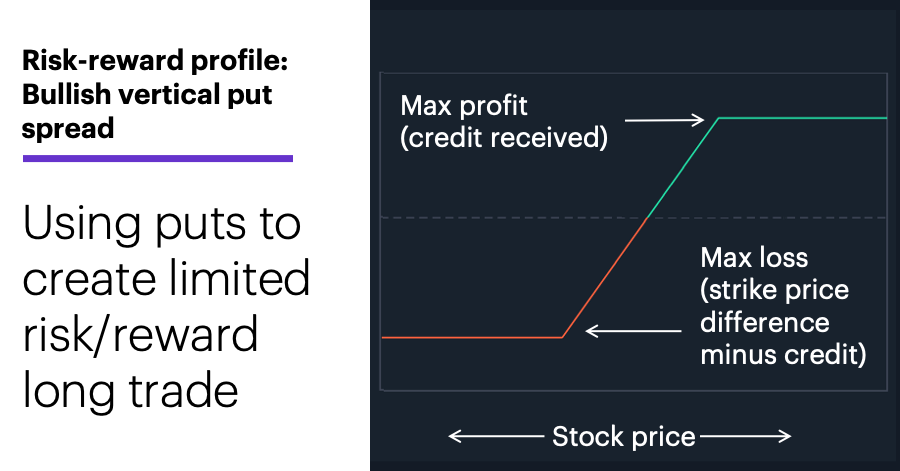Click the Max profit label
Viewport: 900px width, 471px height.
pos(464,106)
